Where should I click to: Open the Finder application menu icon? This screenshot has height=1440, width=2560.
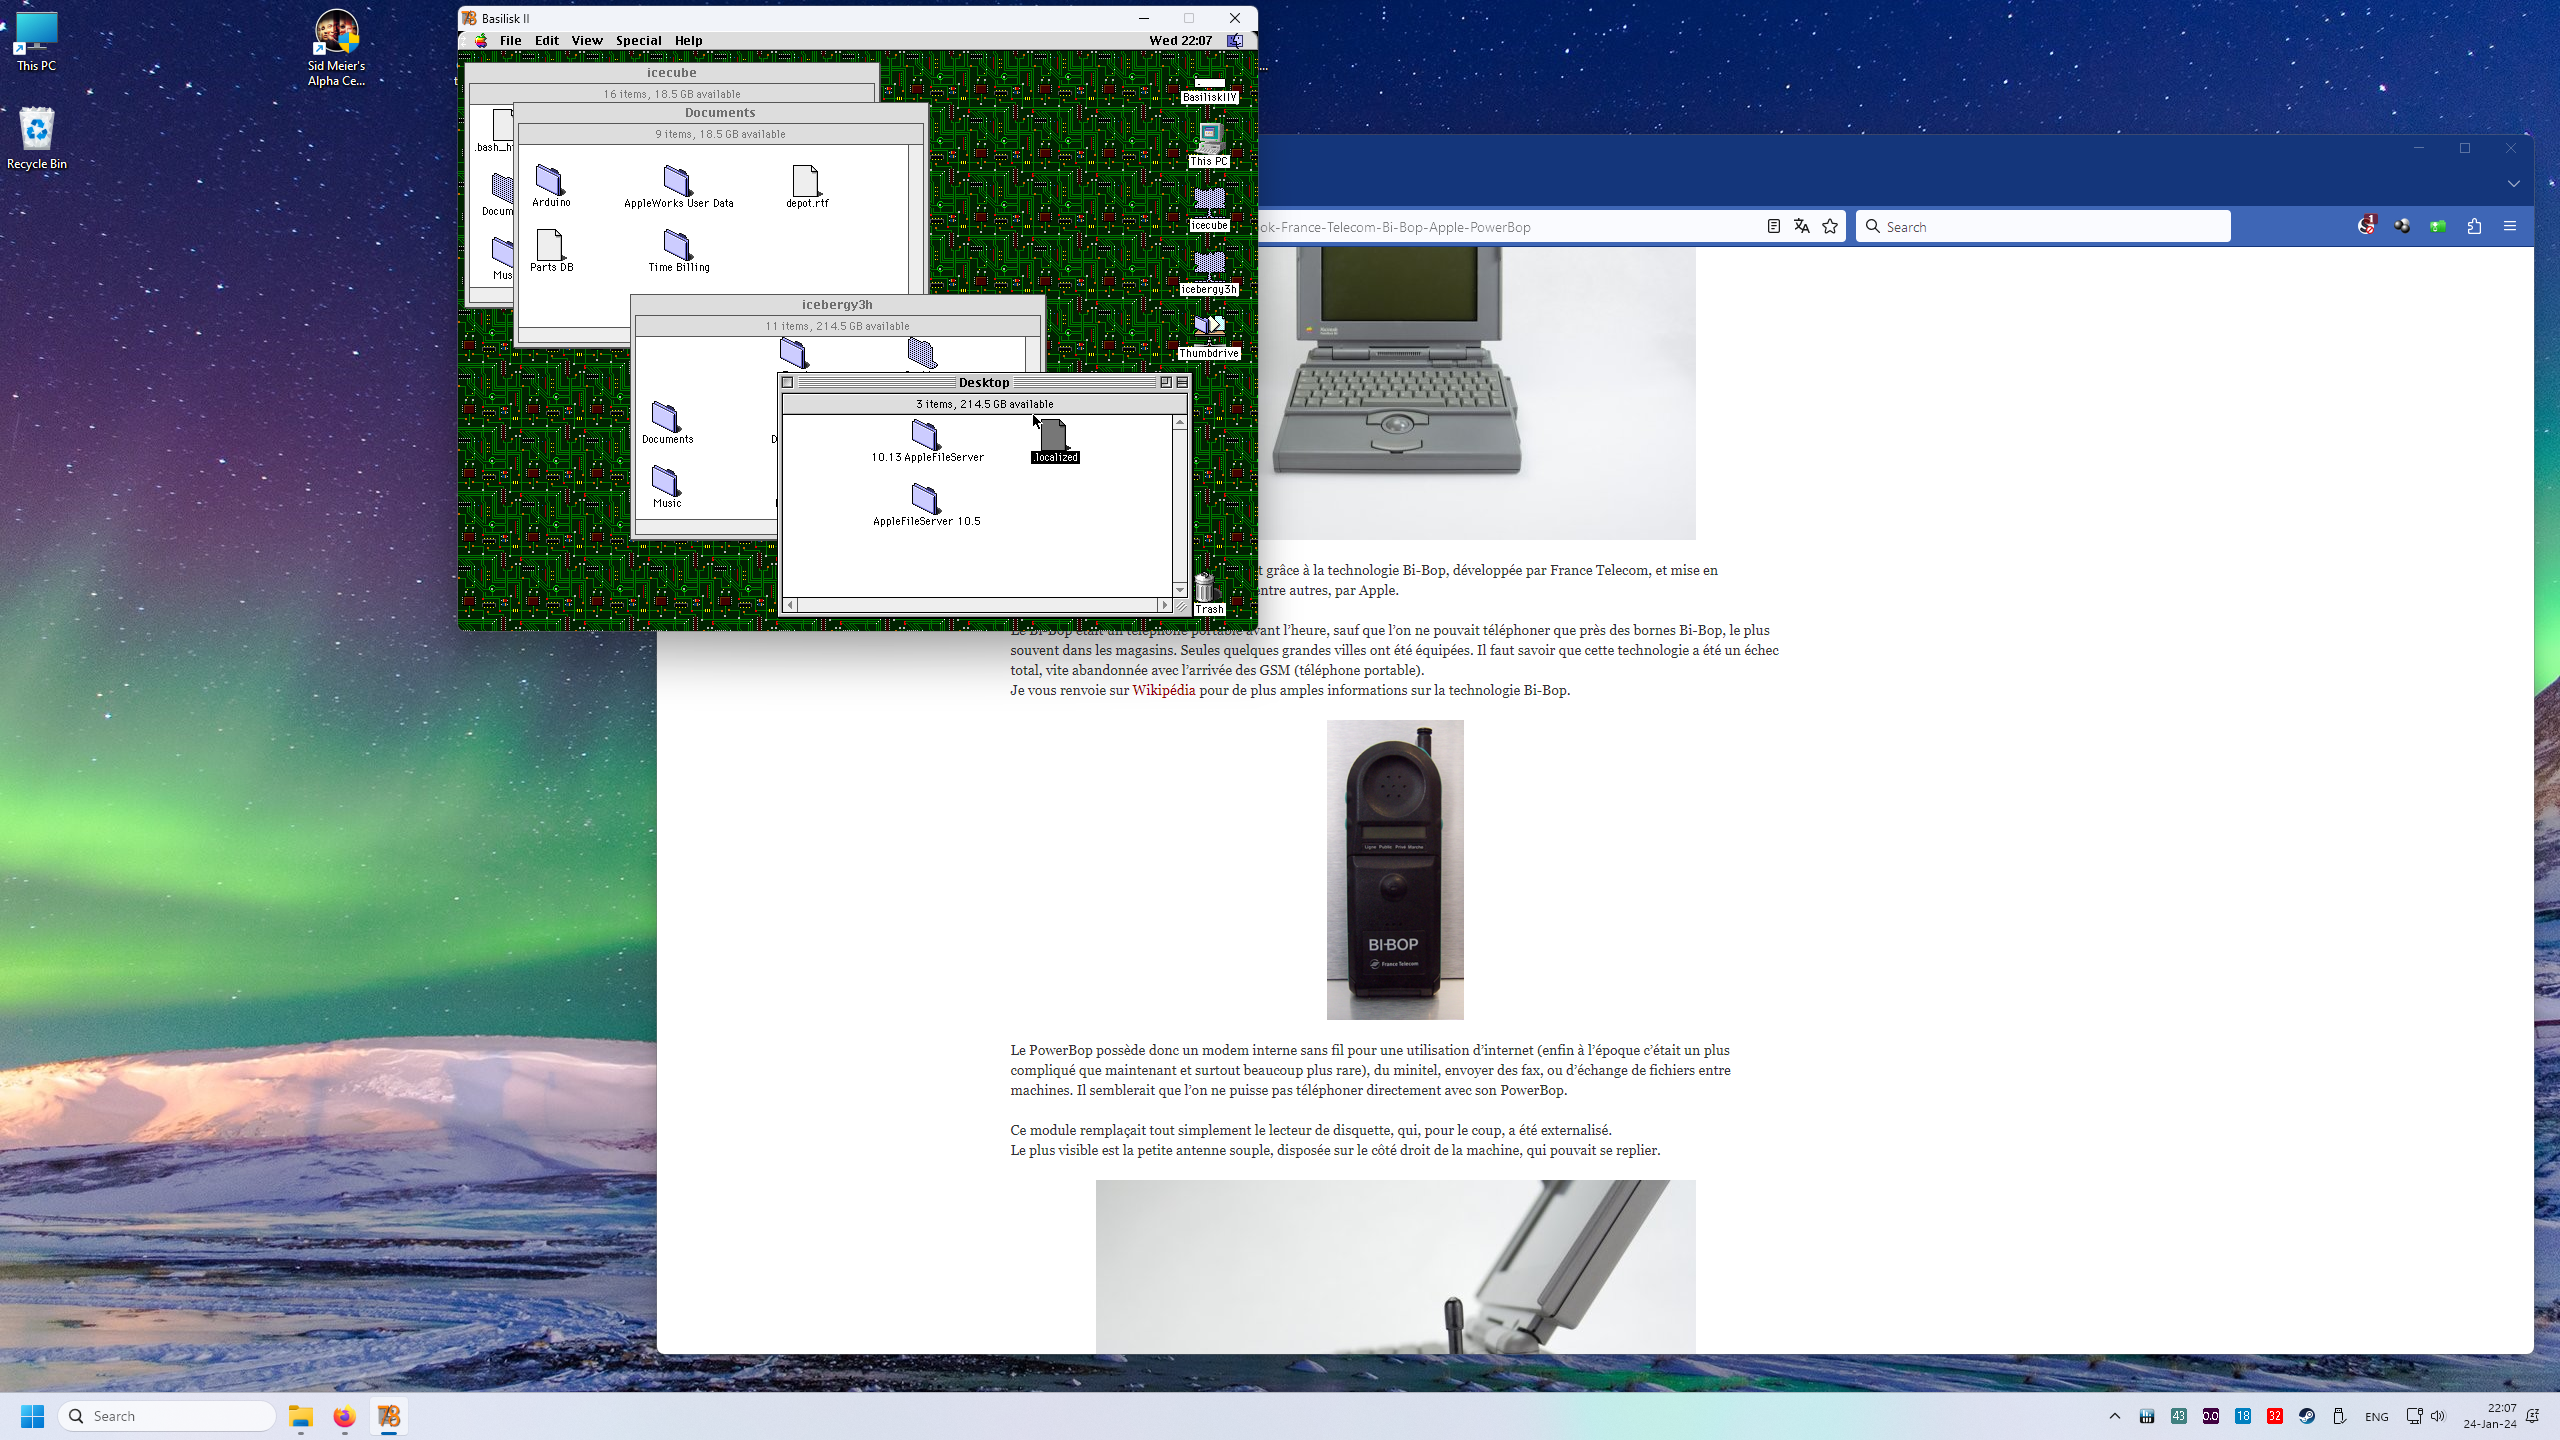(1236, 41)
